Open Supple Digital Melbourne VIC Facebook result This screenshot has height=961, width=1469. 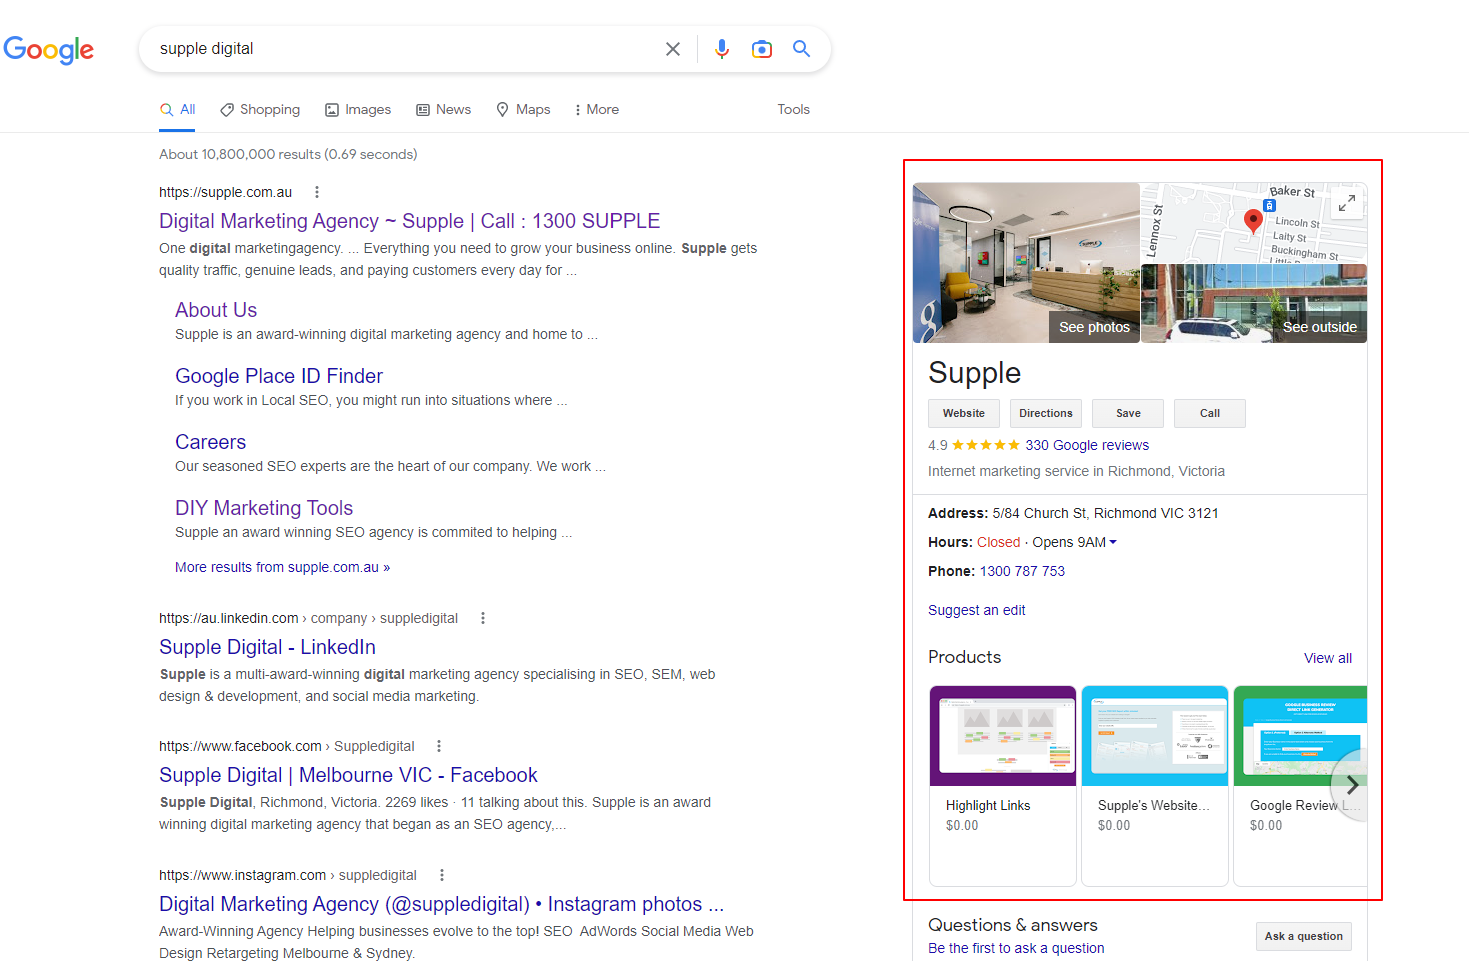(x=348, y=775)
